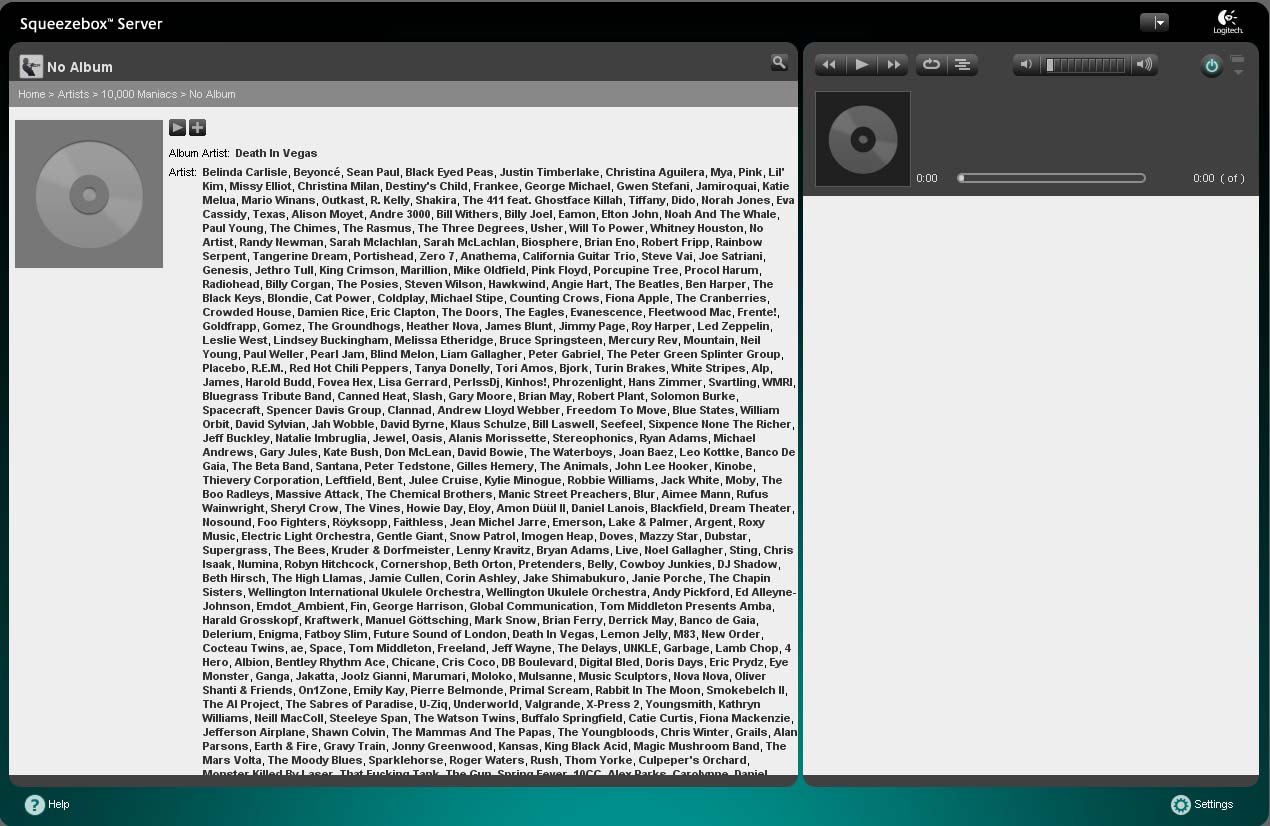
Task: Toggle repeat mode in the player
Action: point(931,65)
